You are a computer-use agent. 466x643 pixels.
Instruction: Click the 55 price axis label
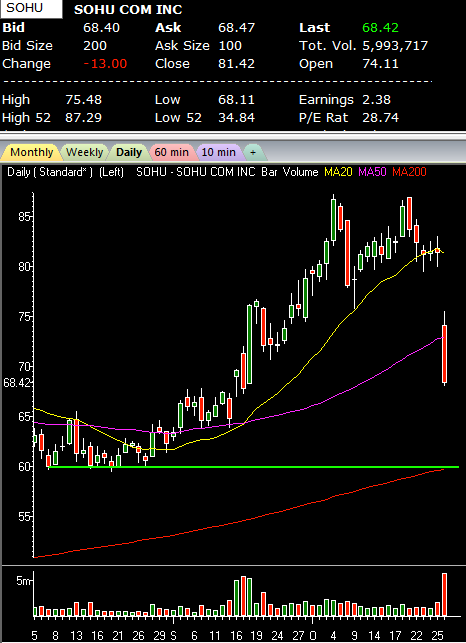[x=24, y=516]
